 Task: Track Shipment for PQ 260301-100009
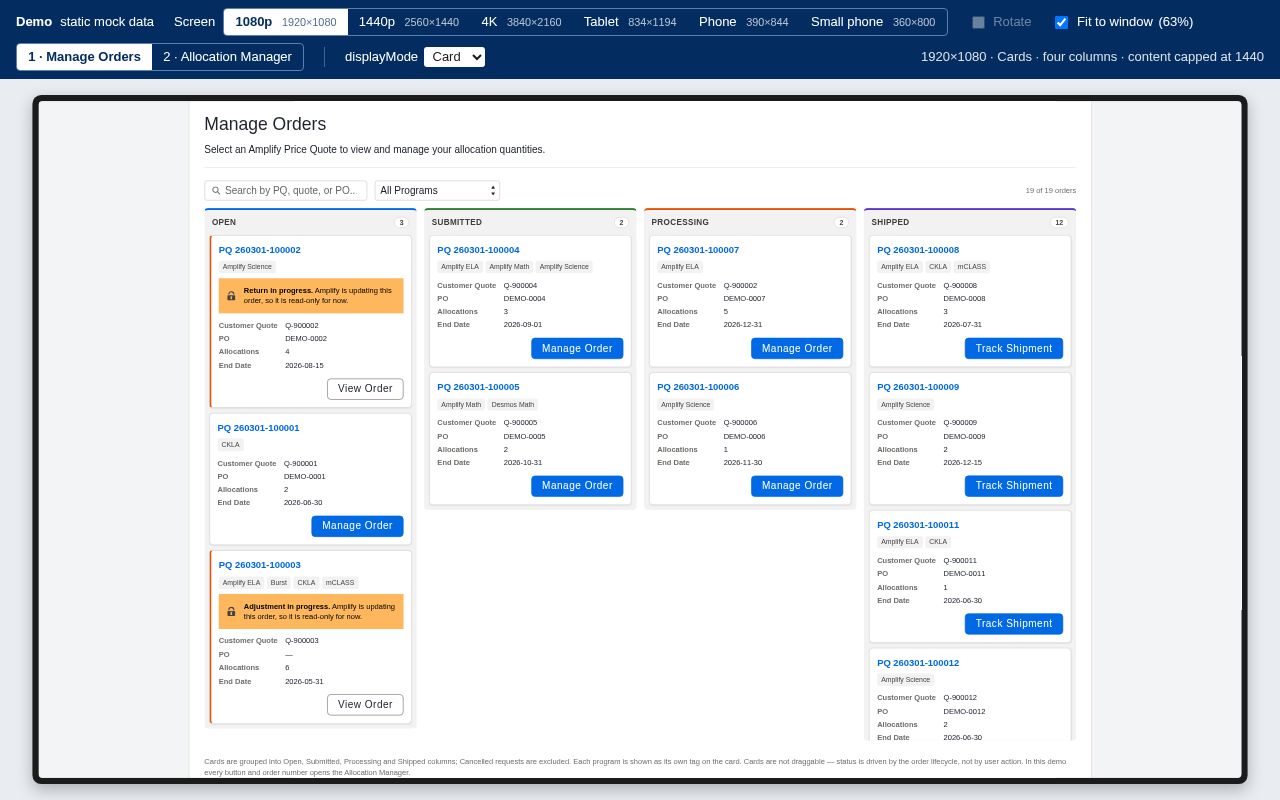[1014, 486]
